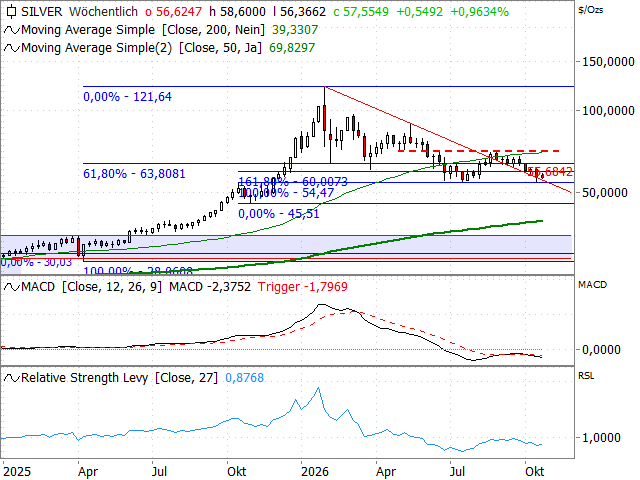Viewport: 640px width, 480px height.
Task: Click the 50 SMA value 69,8297
Action: (x=292, y=48)
